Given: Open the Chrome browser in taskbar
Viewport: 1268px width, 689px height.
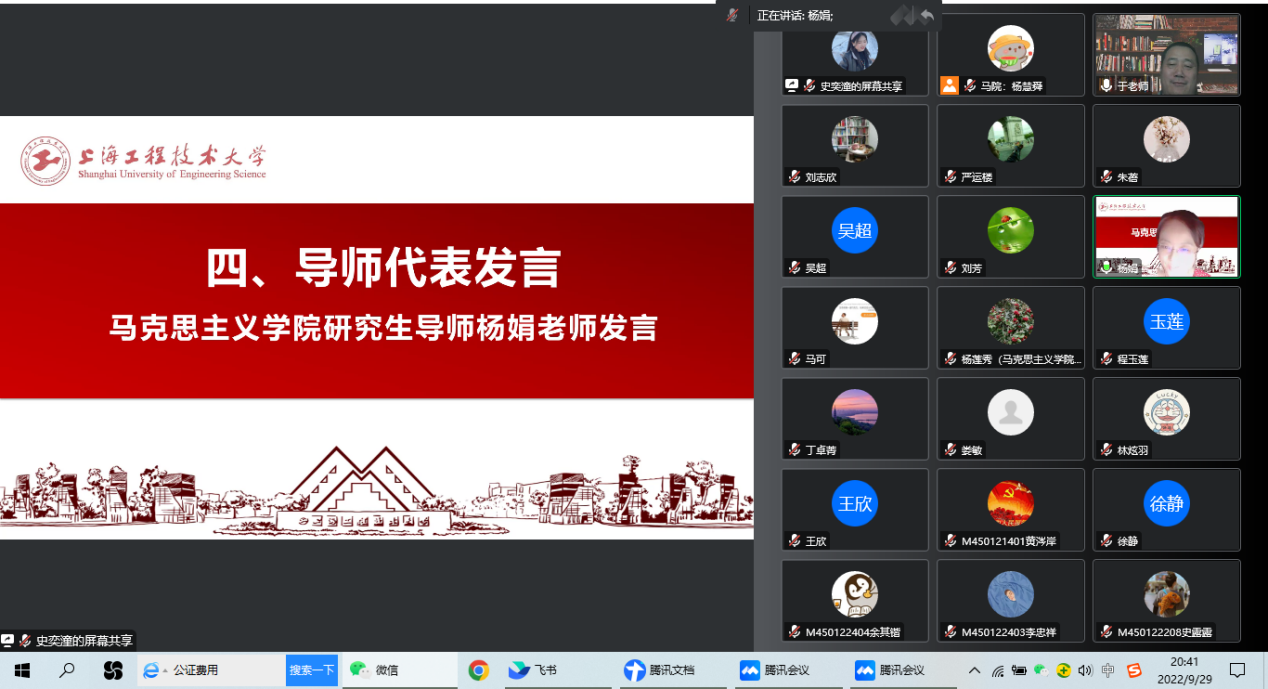Looking at the screenshot, I should [479, 670].
